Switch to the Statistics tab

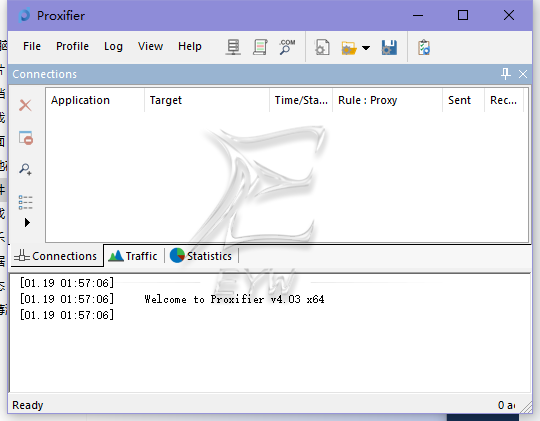[x=201, y=256]
